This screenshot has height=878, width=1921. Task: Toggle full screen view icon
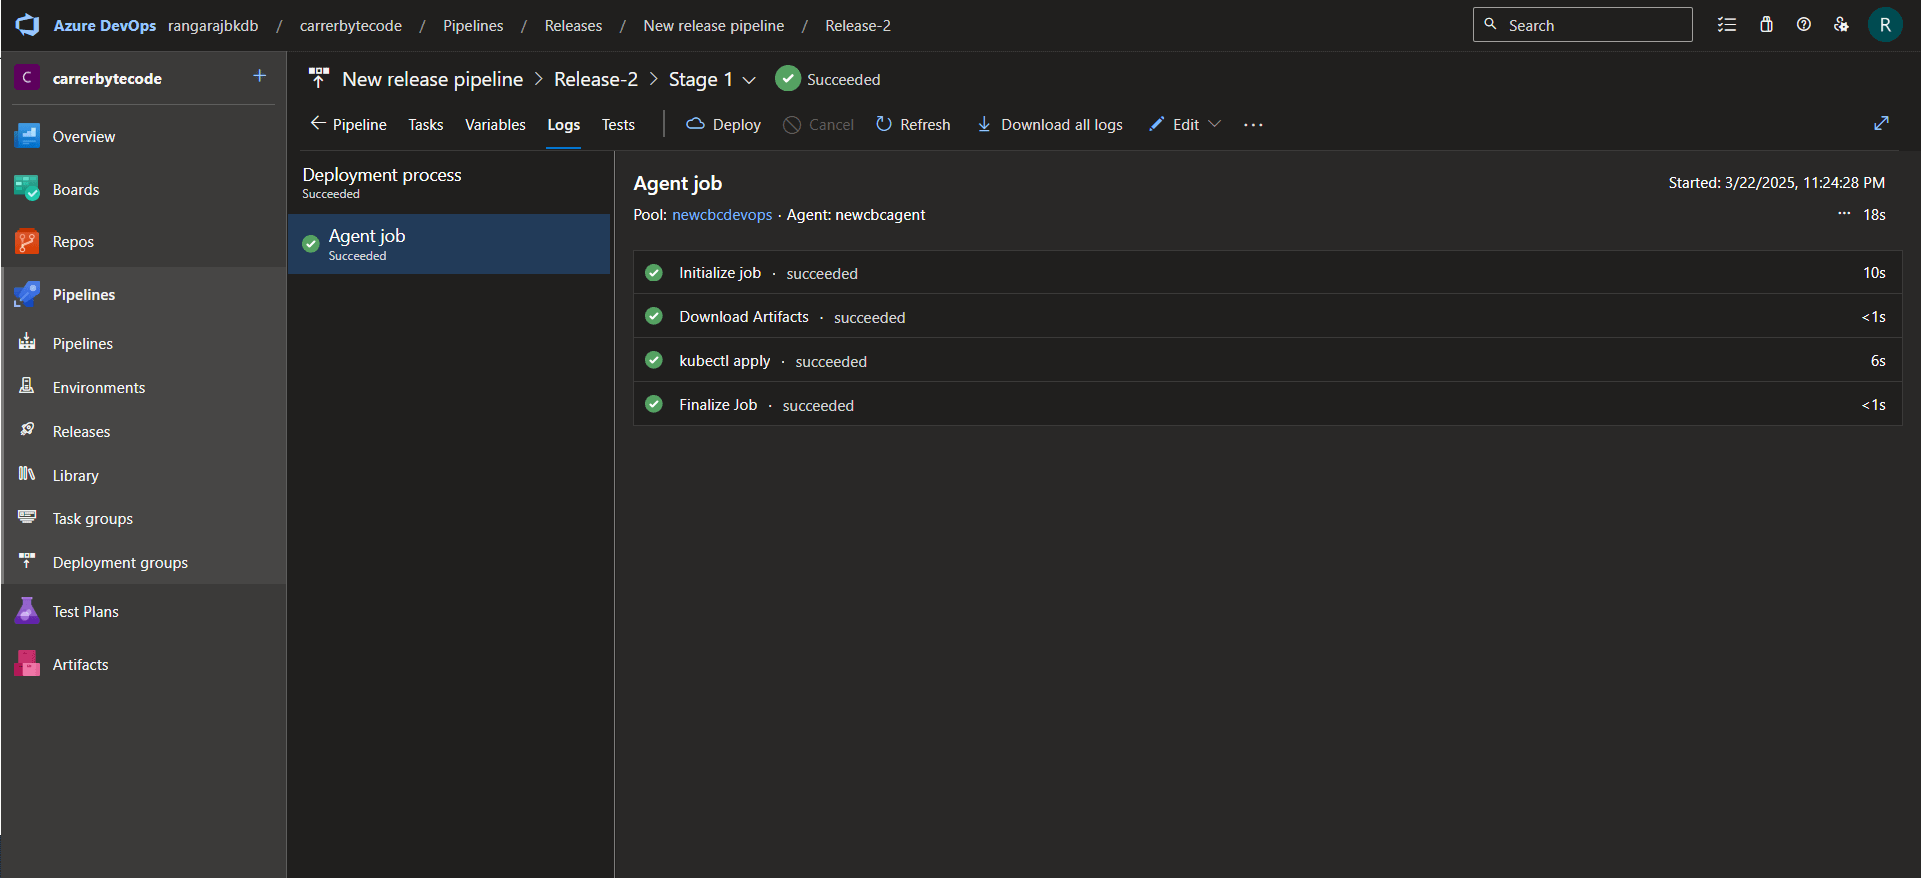[1881, 123]
